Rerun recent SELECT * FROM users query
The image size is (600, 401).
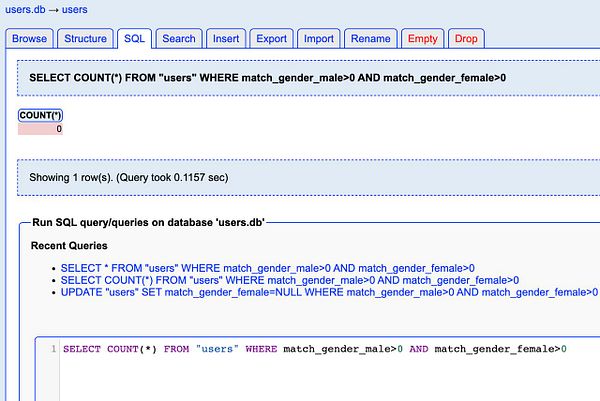(267, 268)
